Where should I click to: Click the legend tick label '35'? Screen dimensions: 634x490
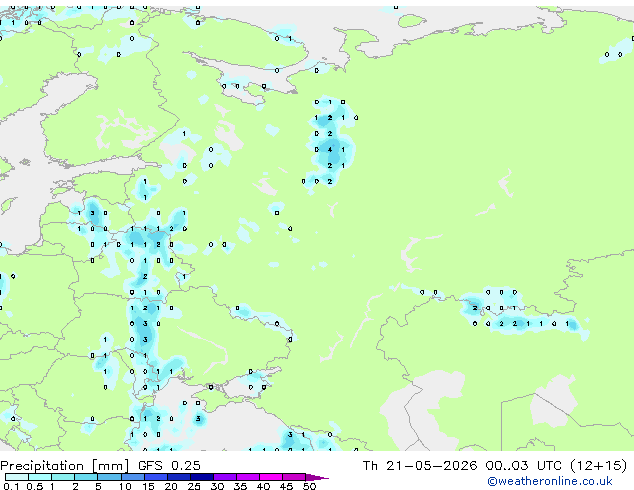pyautogui.click(x=240, y=486)
